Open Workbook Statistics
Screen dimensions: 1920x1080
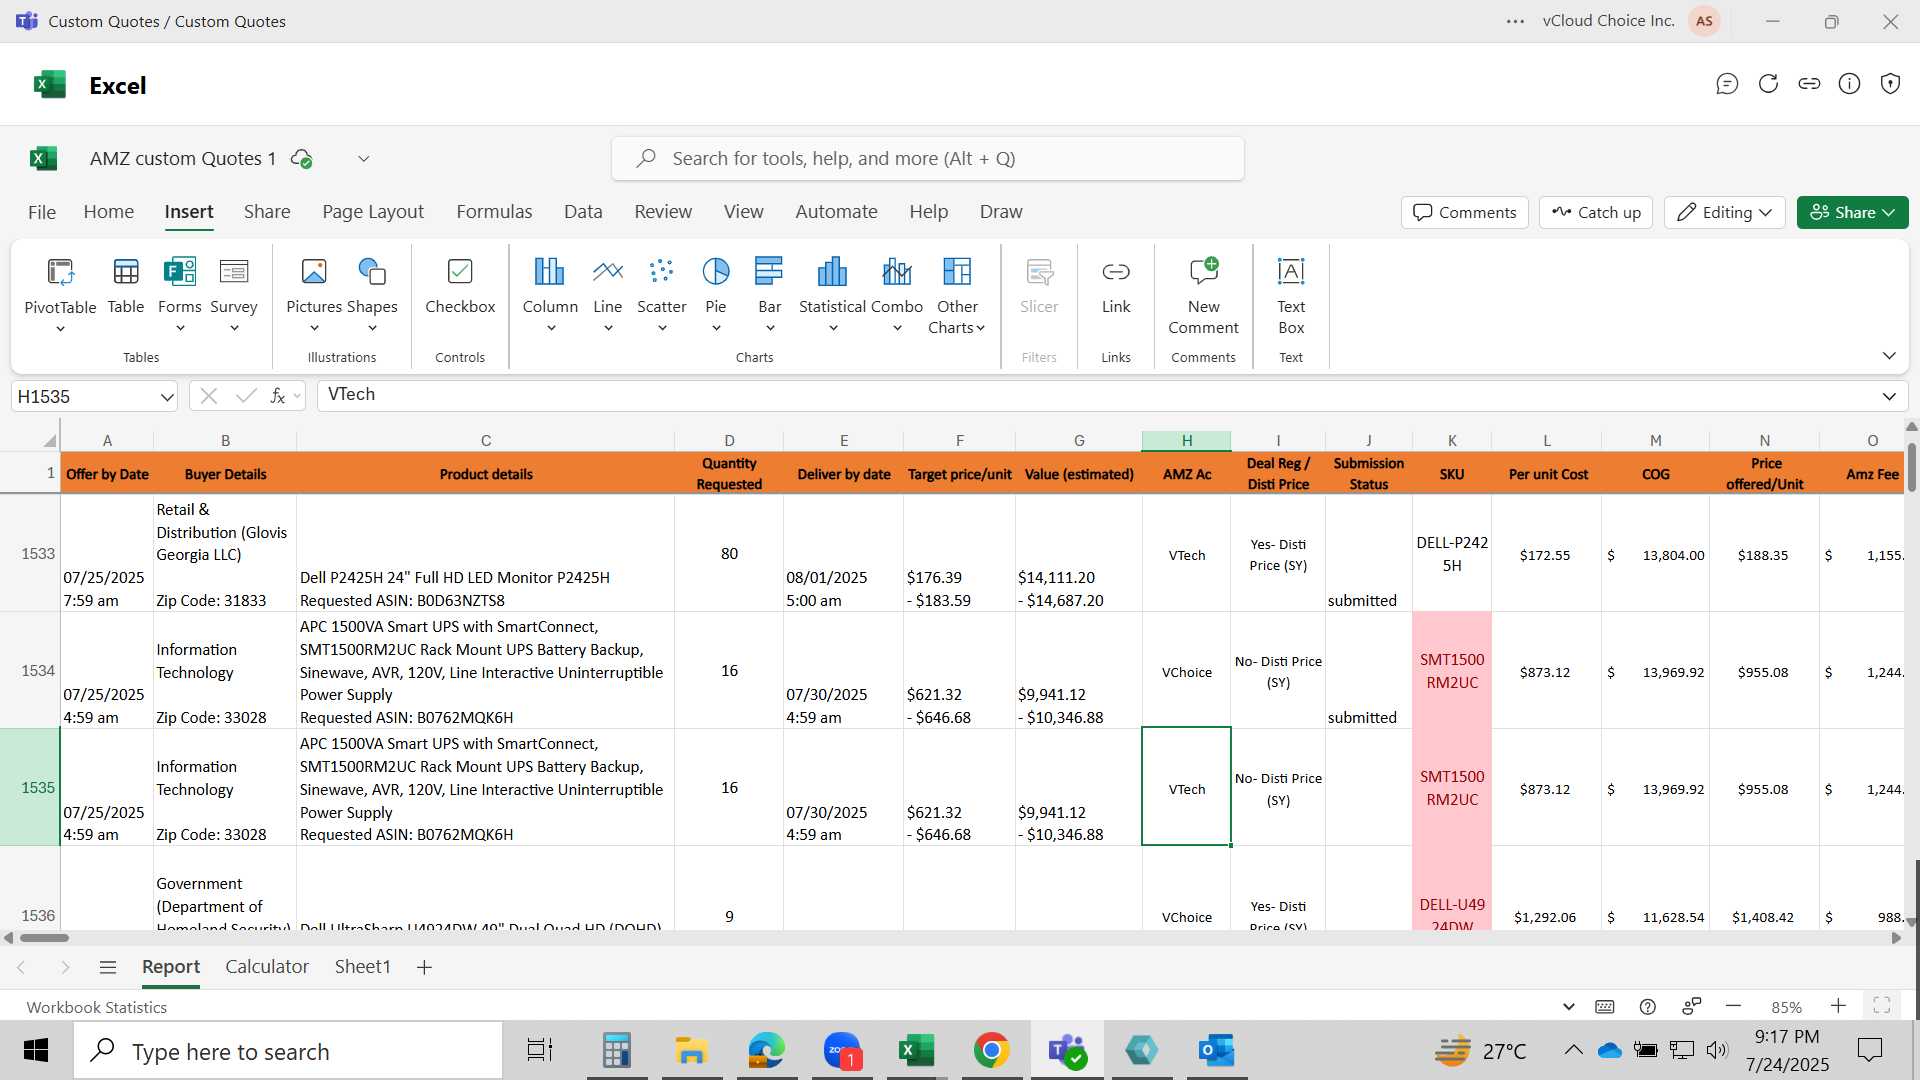pyautogui.click(x=96, y=1007)
